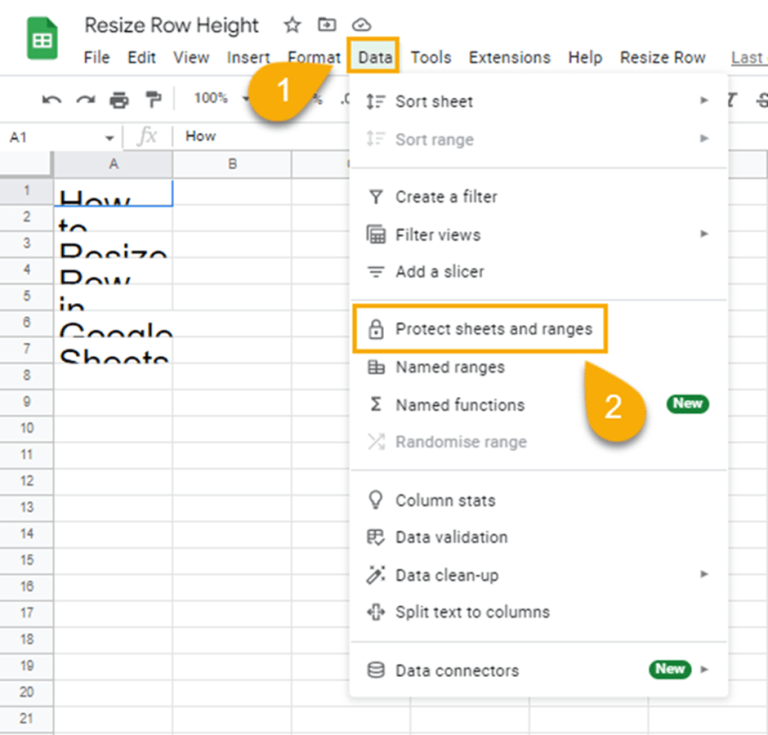
Task: Select Add a slicer
Action: point(539,272)
